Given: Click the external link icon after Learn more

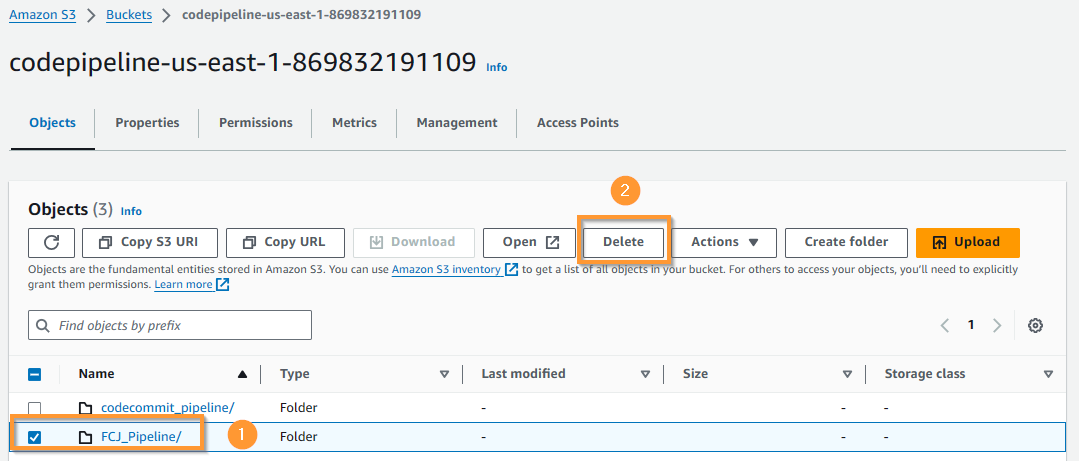Looking at the screenshot, I should [222, 284].
